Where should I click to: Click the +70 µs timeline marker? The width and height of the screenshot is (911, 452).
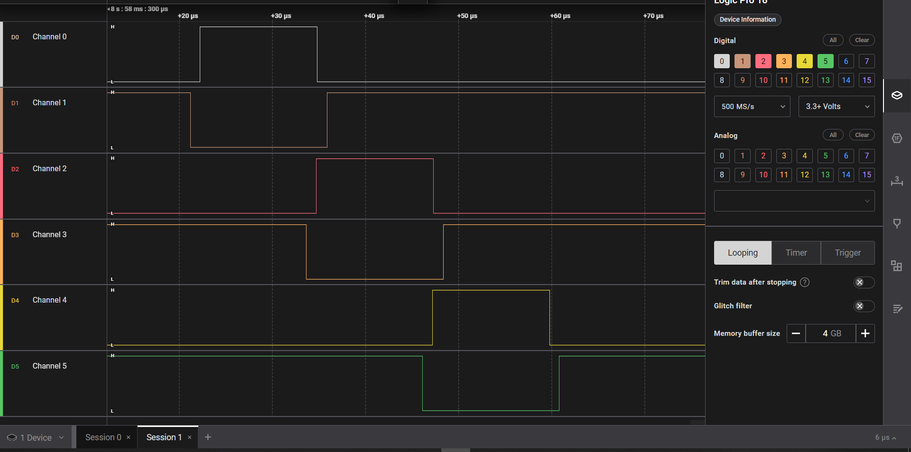[653, 16]
